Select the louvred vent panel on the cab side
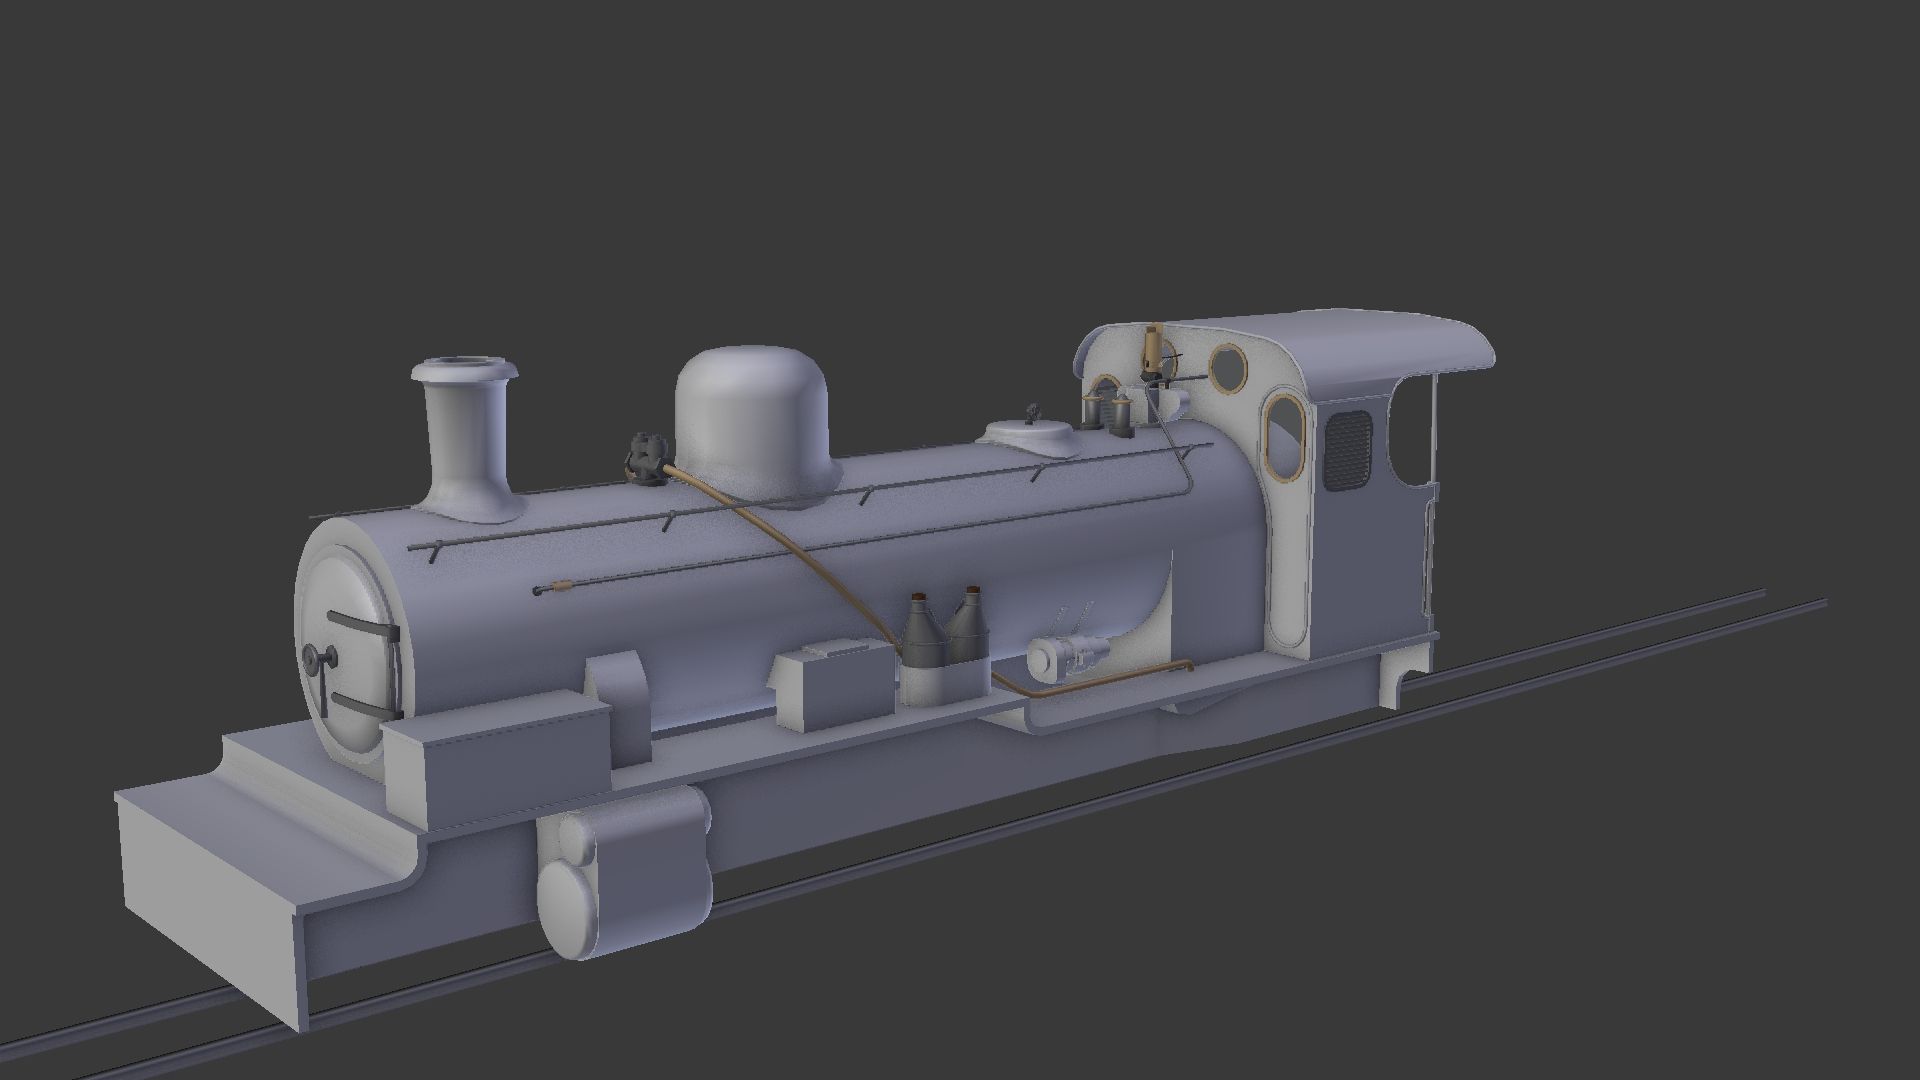 coord(1349,450)
